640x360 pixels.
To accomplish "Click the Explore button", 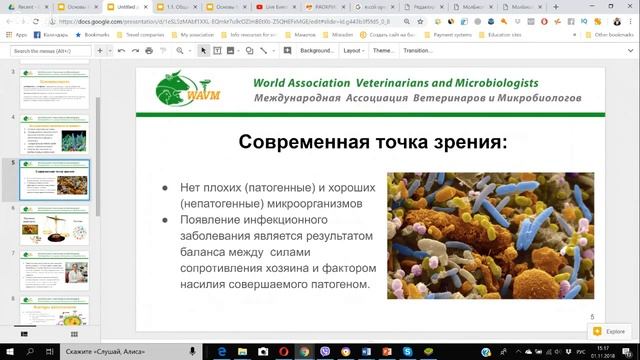I will (x=609, y=331).
